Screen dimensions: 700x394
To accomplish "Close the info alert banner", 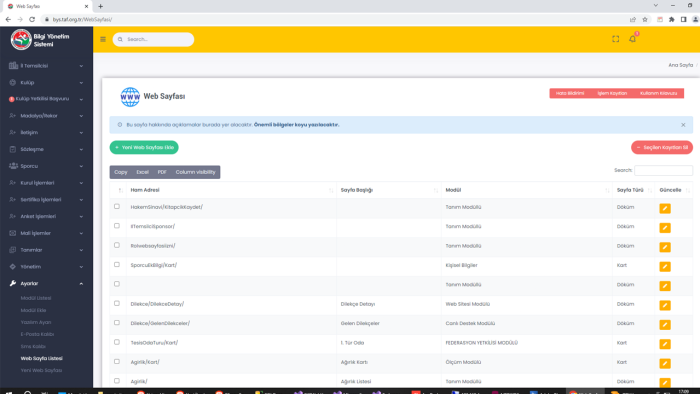I will point(683,125).
